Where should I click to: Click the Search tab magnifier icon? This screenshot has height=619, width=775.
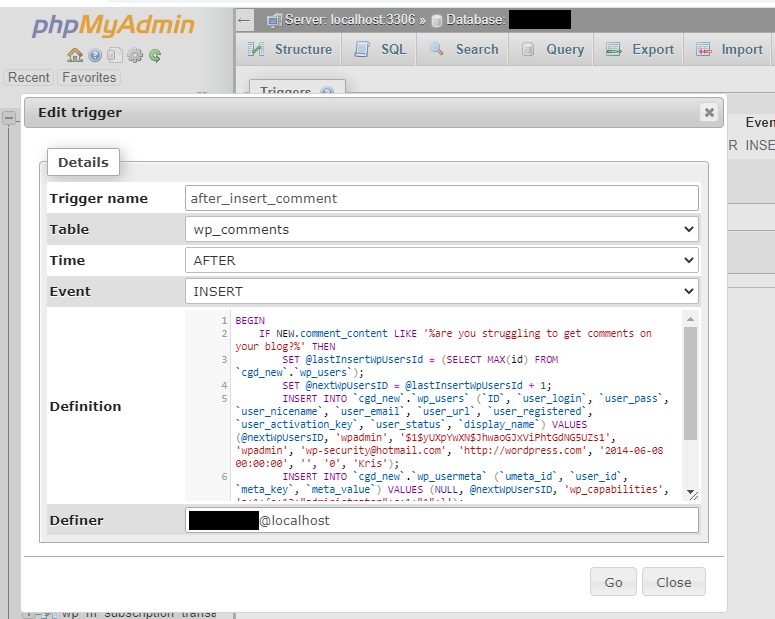[x=436, y=48]
